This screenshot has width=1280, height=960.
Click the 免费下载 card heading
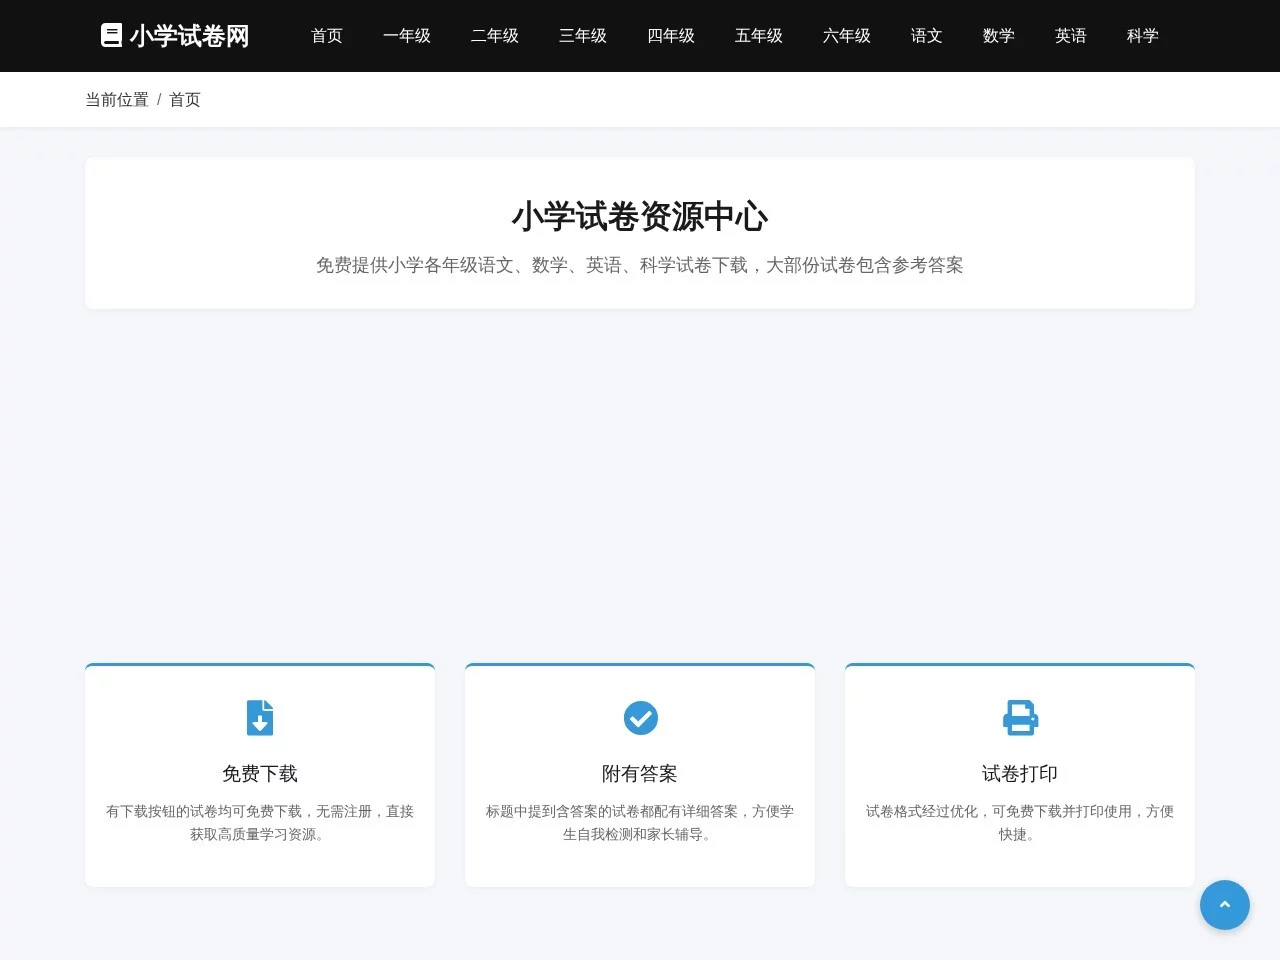[260, 772]
